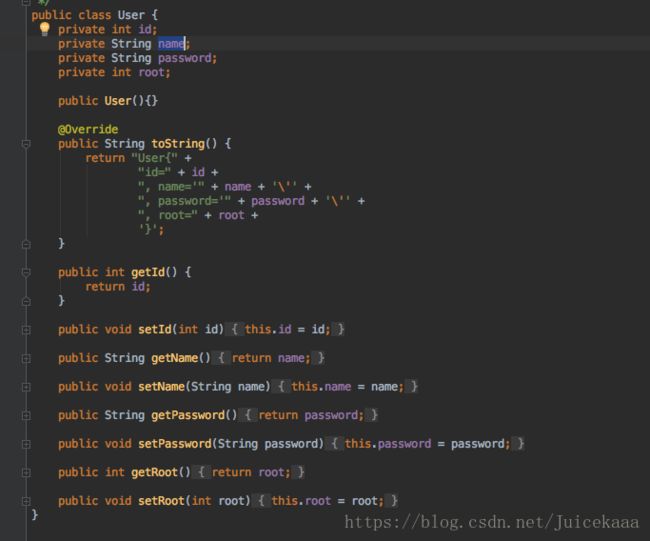Click 'this.root = root;' folded body
The height and width of the screenshot is (541, 650).
[327, 501]
